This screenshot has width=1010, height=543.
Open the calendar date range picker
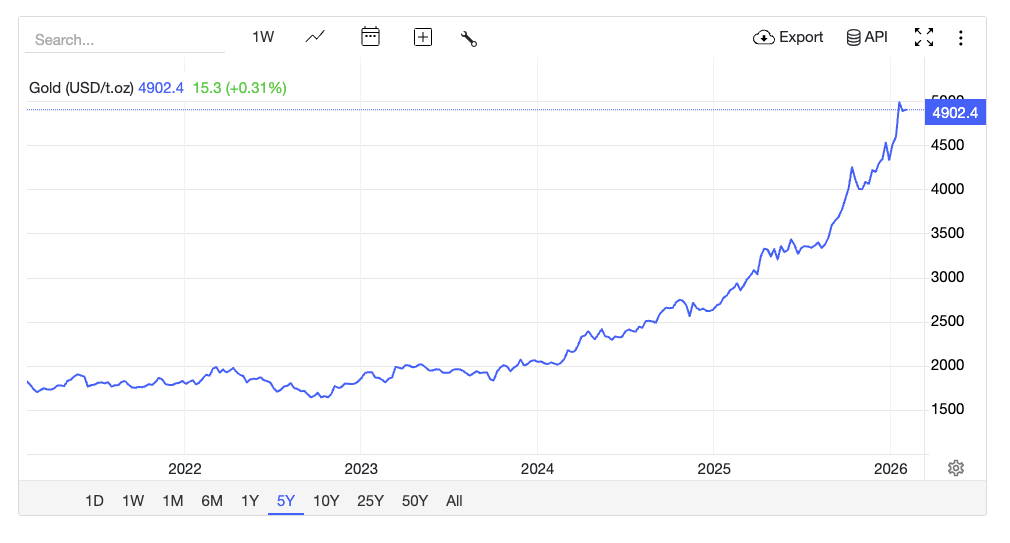click(x=370, y=37)
